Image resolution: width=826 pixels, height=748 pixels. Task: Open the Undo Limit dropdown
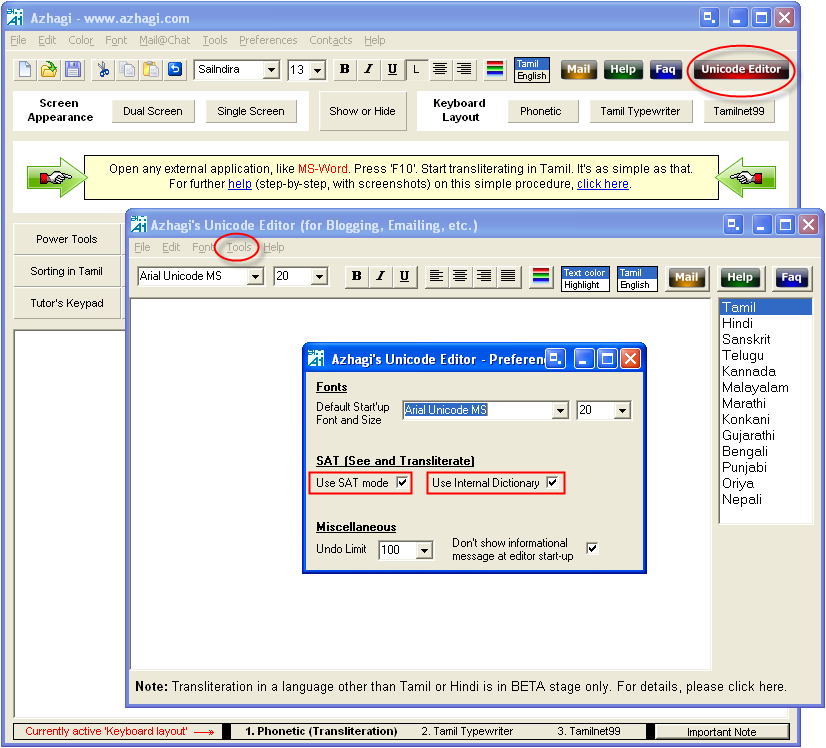424,551
